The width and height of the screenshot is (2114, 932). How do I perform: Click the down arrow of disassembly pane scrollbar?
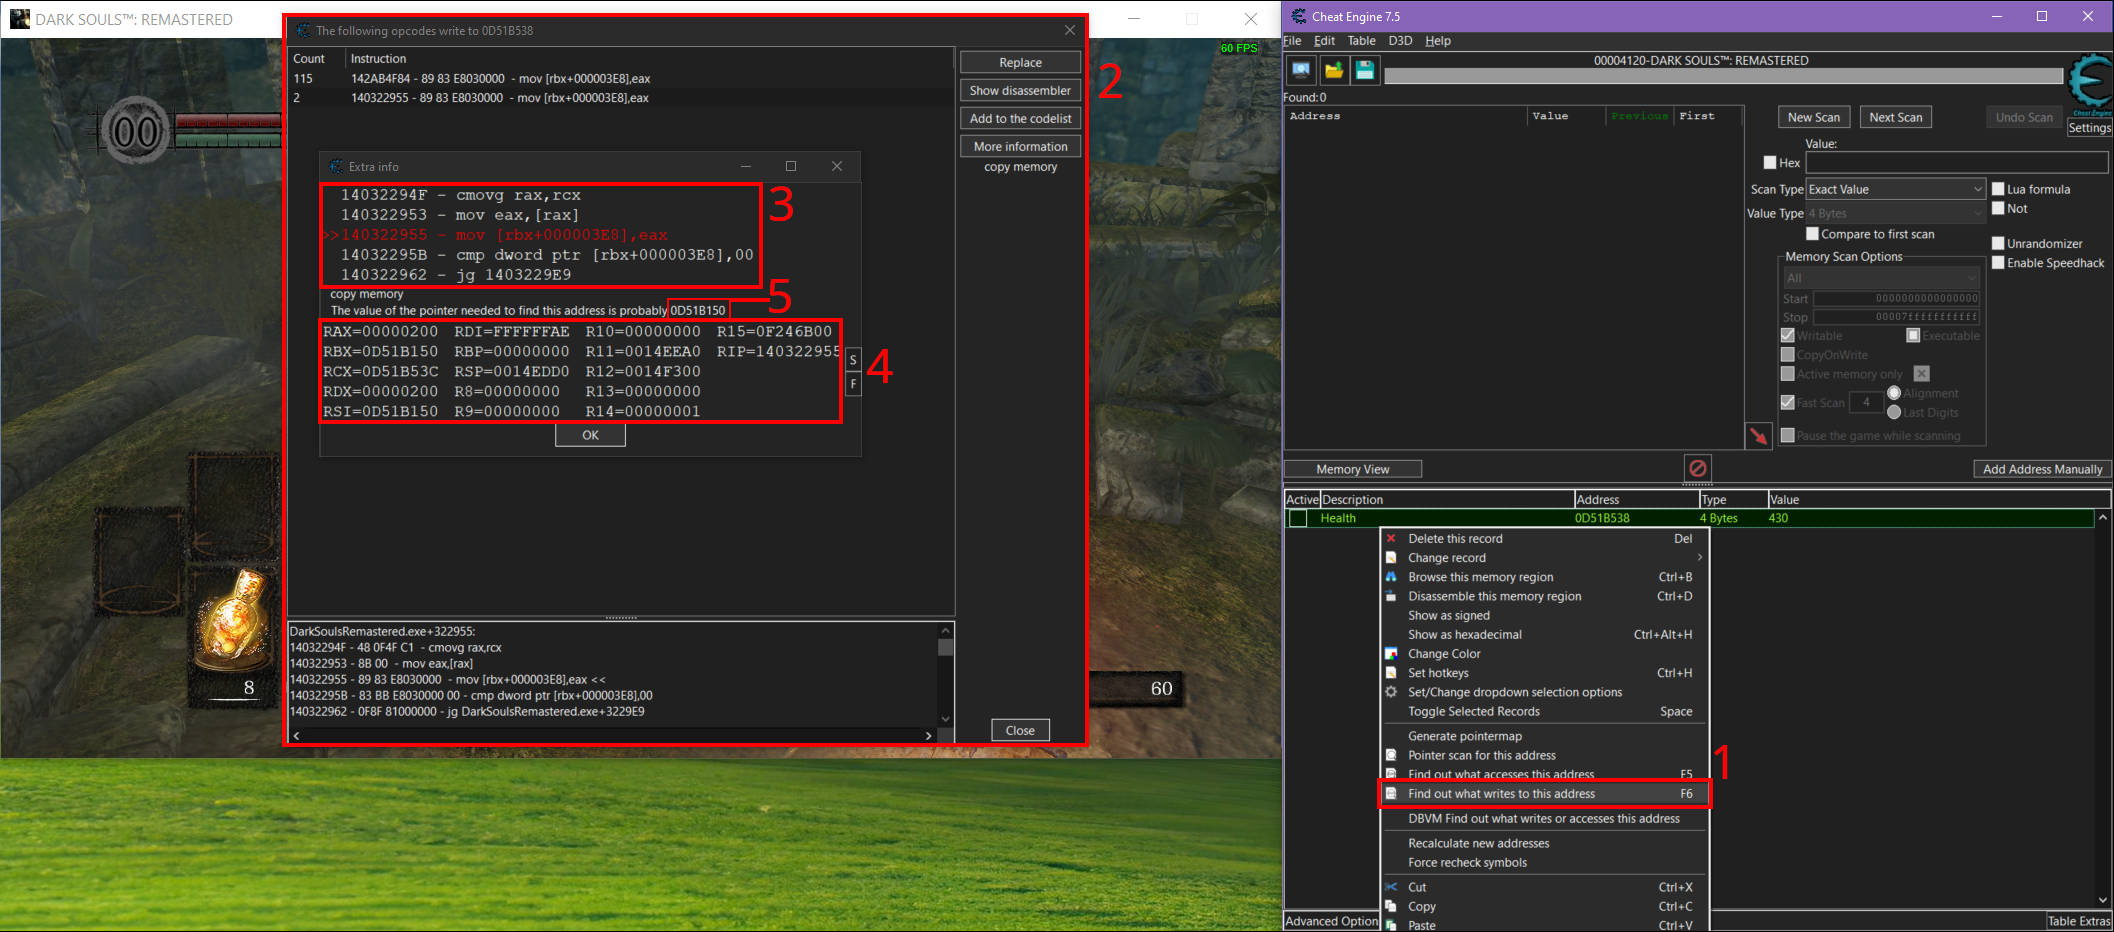coord(945,719)
